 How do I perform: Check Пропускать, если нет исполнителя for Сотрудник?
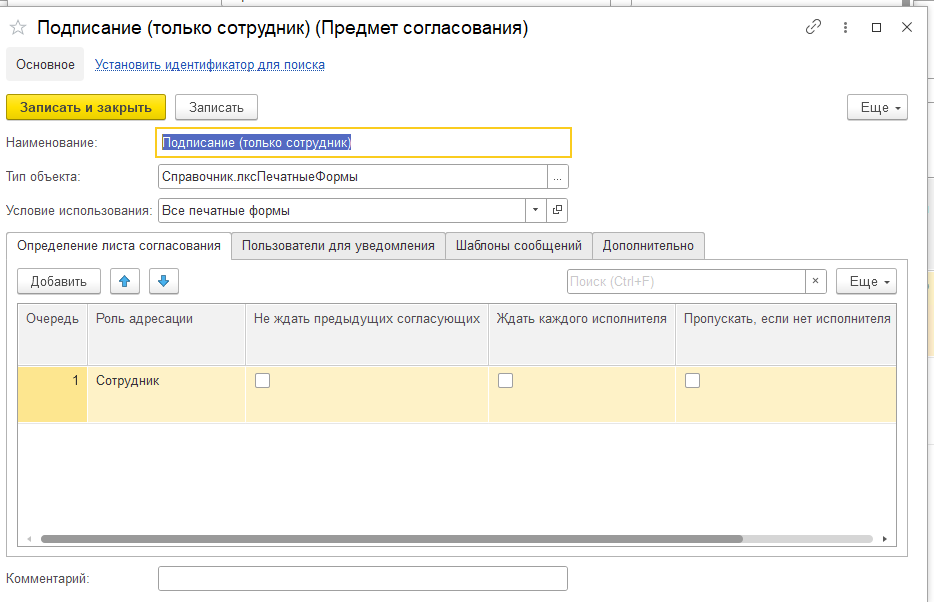(x=692, y=380)
